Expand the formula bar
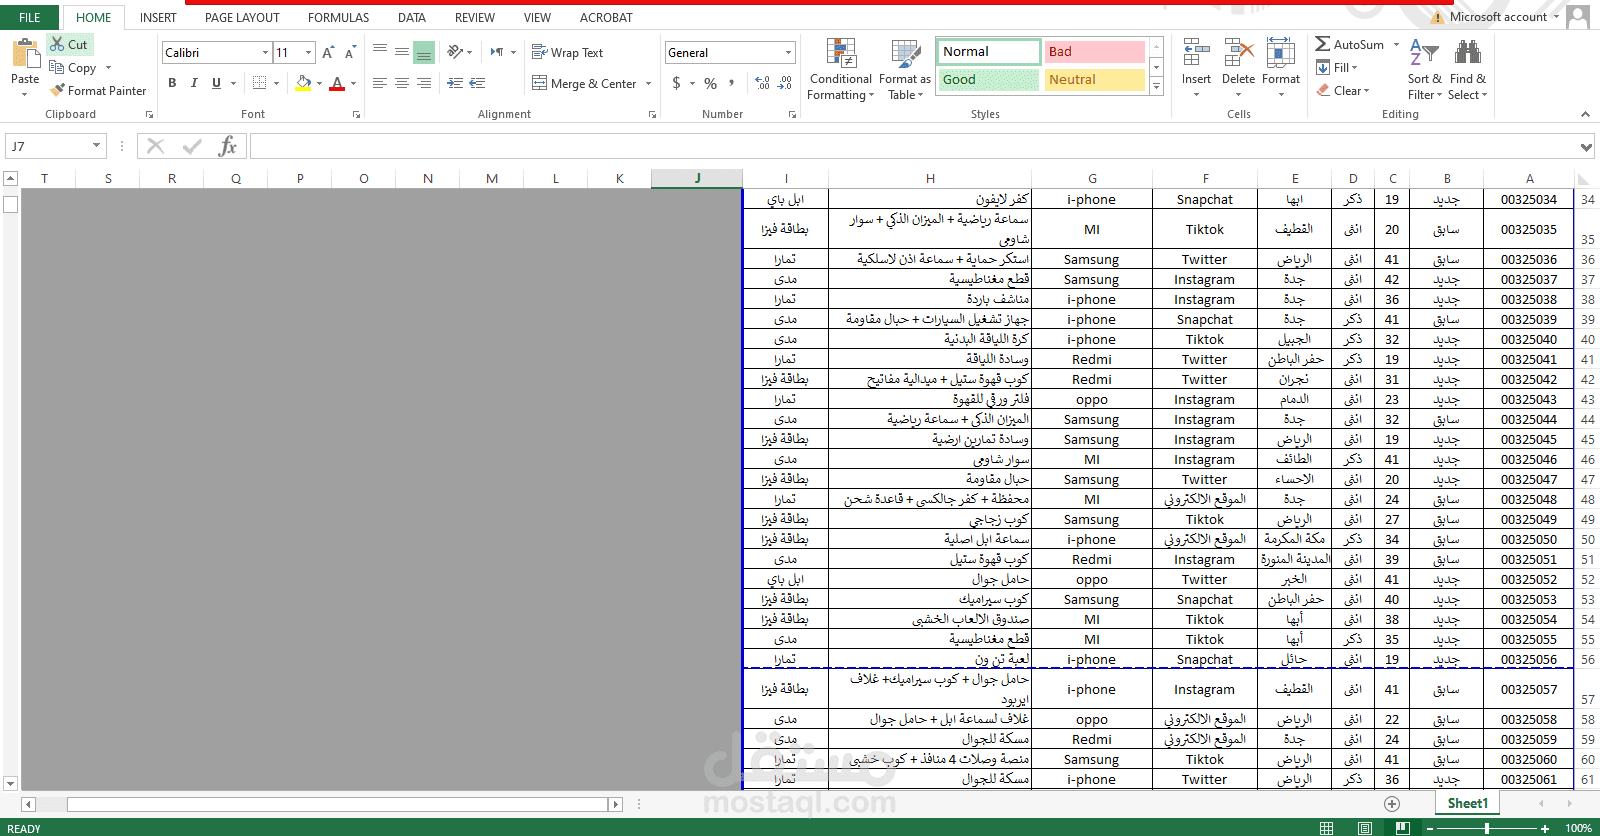 click(x=1586, y=147)
